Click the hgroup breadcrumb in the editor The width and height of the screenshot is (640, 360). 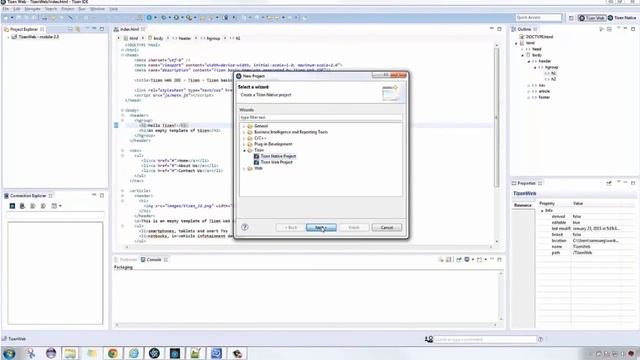[210, 38]
